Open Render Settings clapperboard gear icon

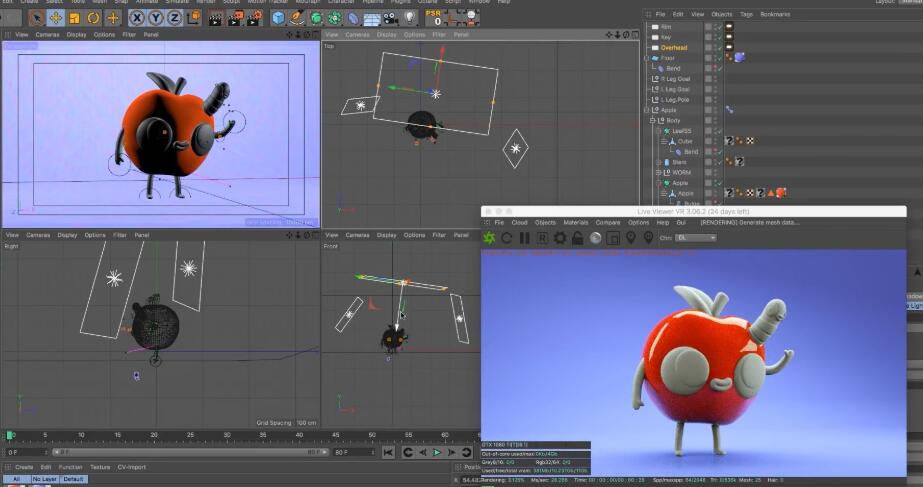pos(254,18)
